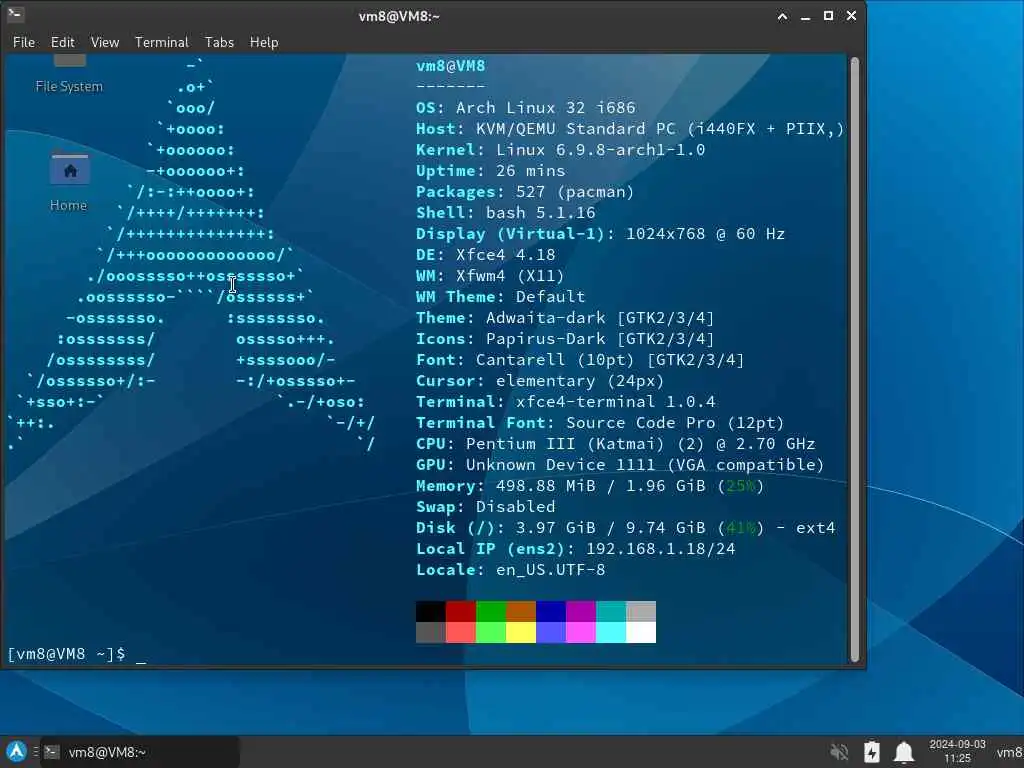The image size is (1024, 768).
Task: Click the "Font: Cantarell (10pt)" line
Action: 580,359
